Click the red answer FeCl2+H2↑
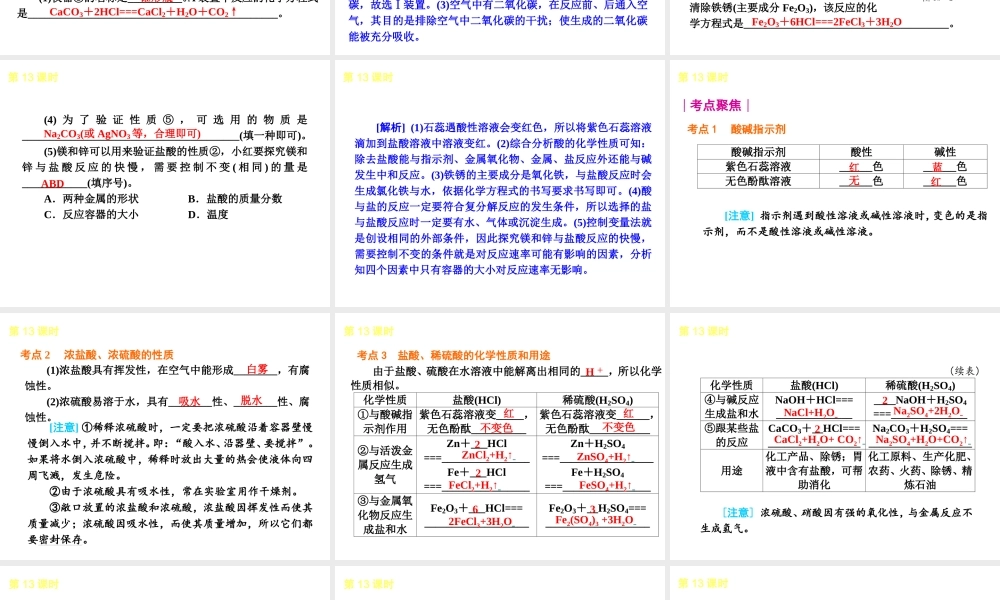This screenshot has width=1000, height=600. click(473, 485)
